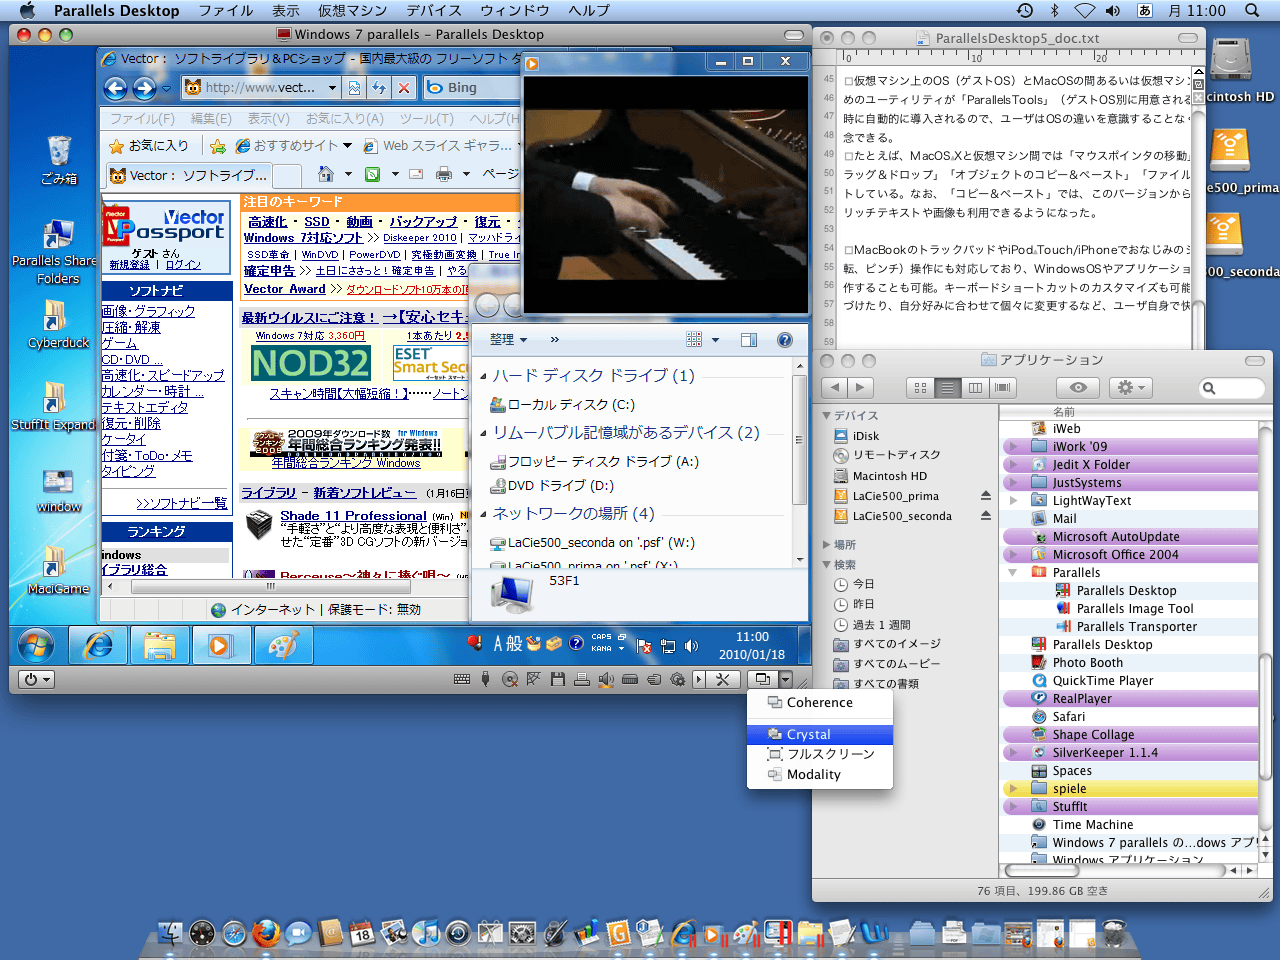Image resolution: width=1280 pixels, height=960 pixels.
Task: Go back in Internet Explorer
Action: coord(116,88)
